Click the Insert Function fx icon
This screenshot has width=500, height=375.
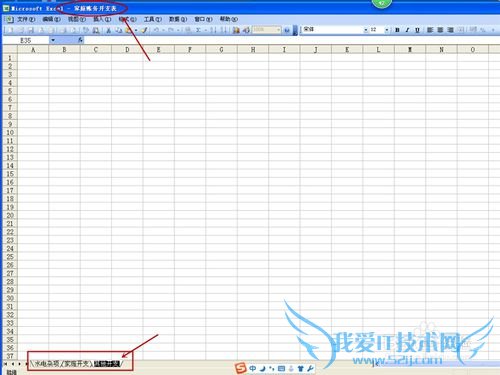tap(80, 40)
